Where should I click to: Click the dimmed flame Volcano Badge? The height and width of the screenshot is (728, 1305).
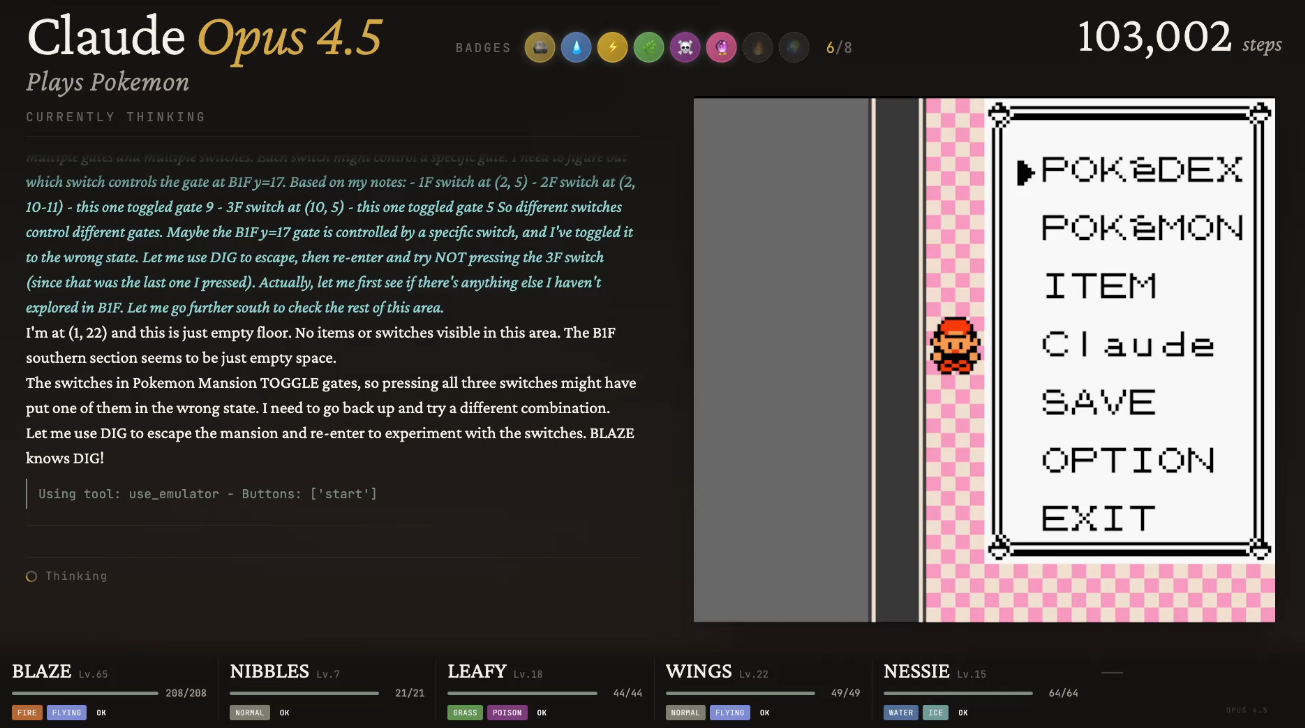tap(758, 47)
